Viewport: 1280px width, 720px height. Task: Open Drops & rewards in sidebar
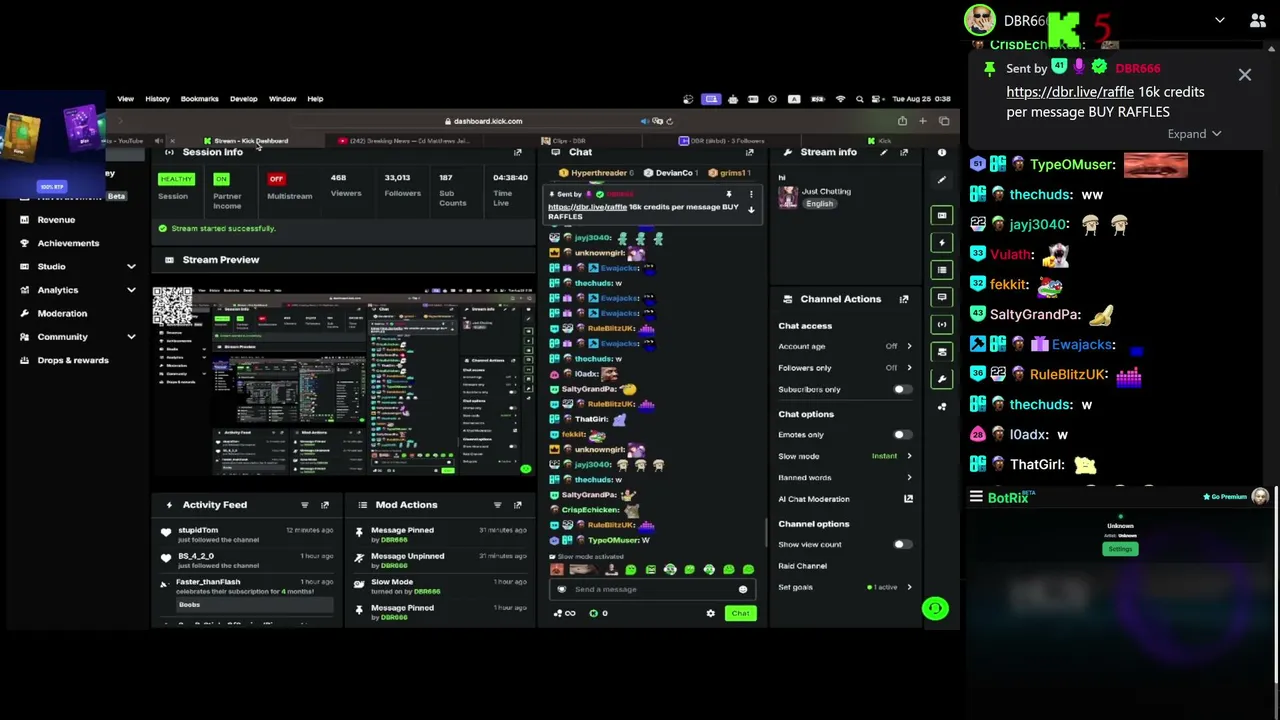pos(73,360)
